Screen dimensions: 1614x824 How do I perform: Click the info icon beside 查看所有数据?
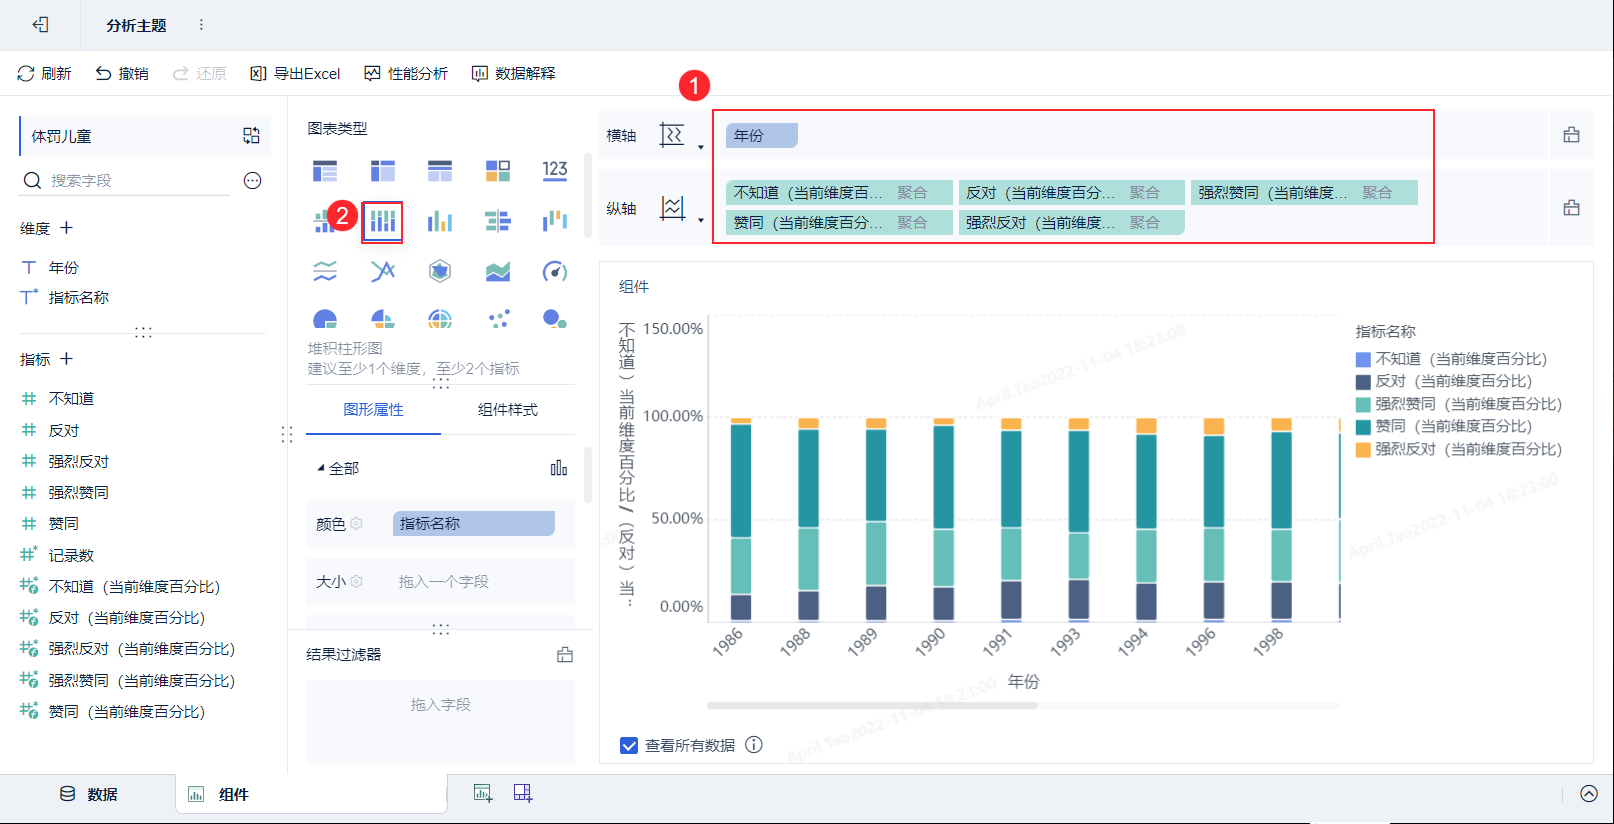click(x=754, y=745)
